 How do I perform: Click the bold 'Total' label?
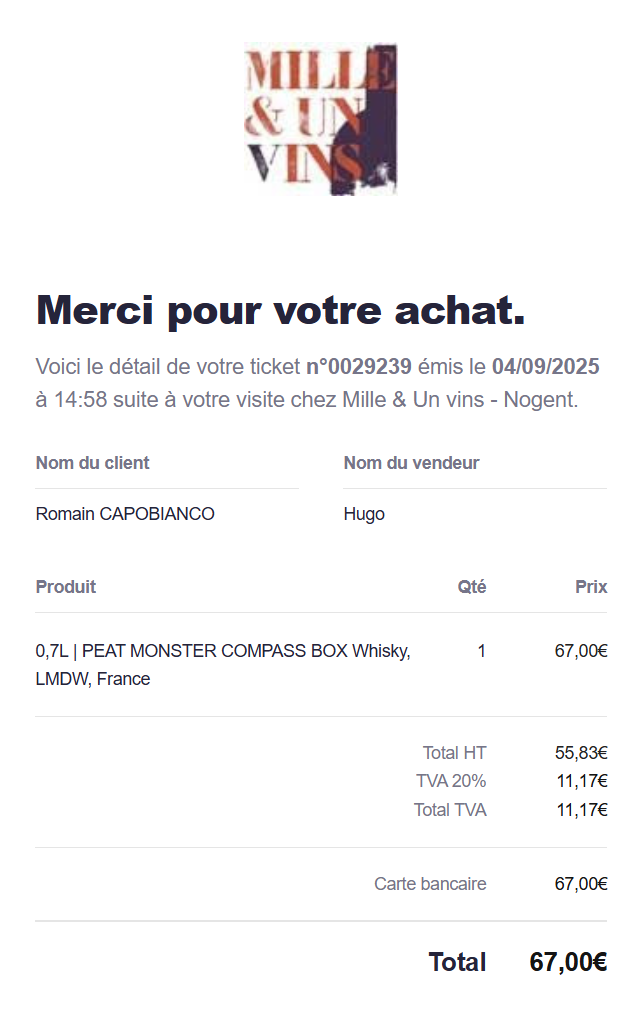457,962
